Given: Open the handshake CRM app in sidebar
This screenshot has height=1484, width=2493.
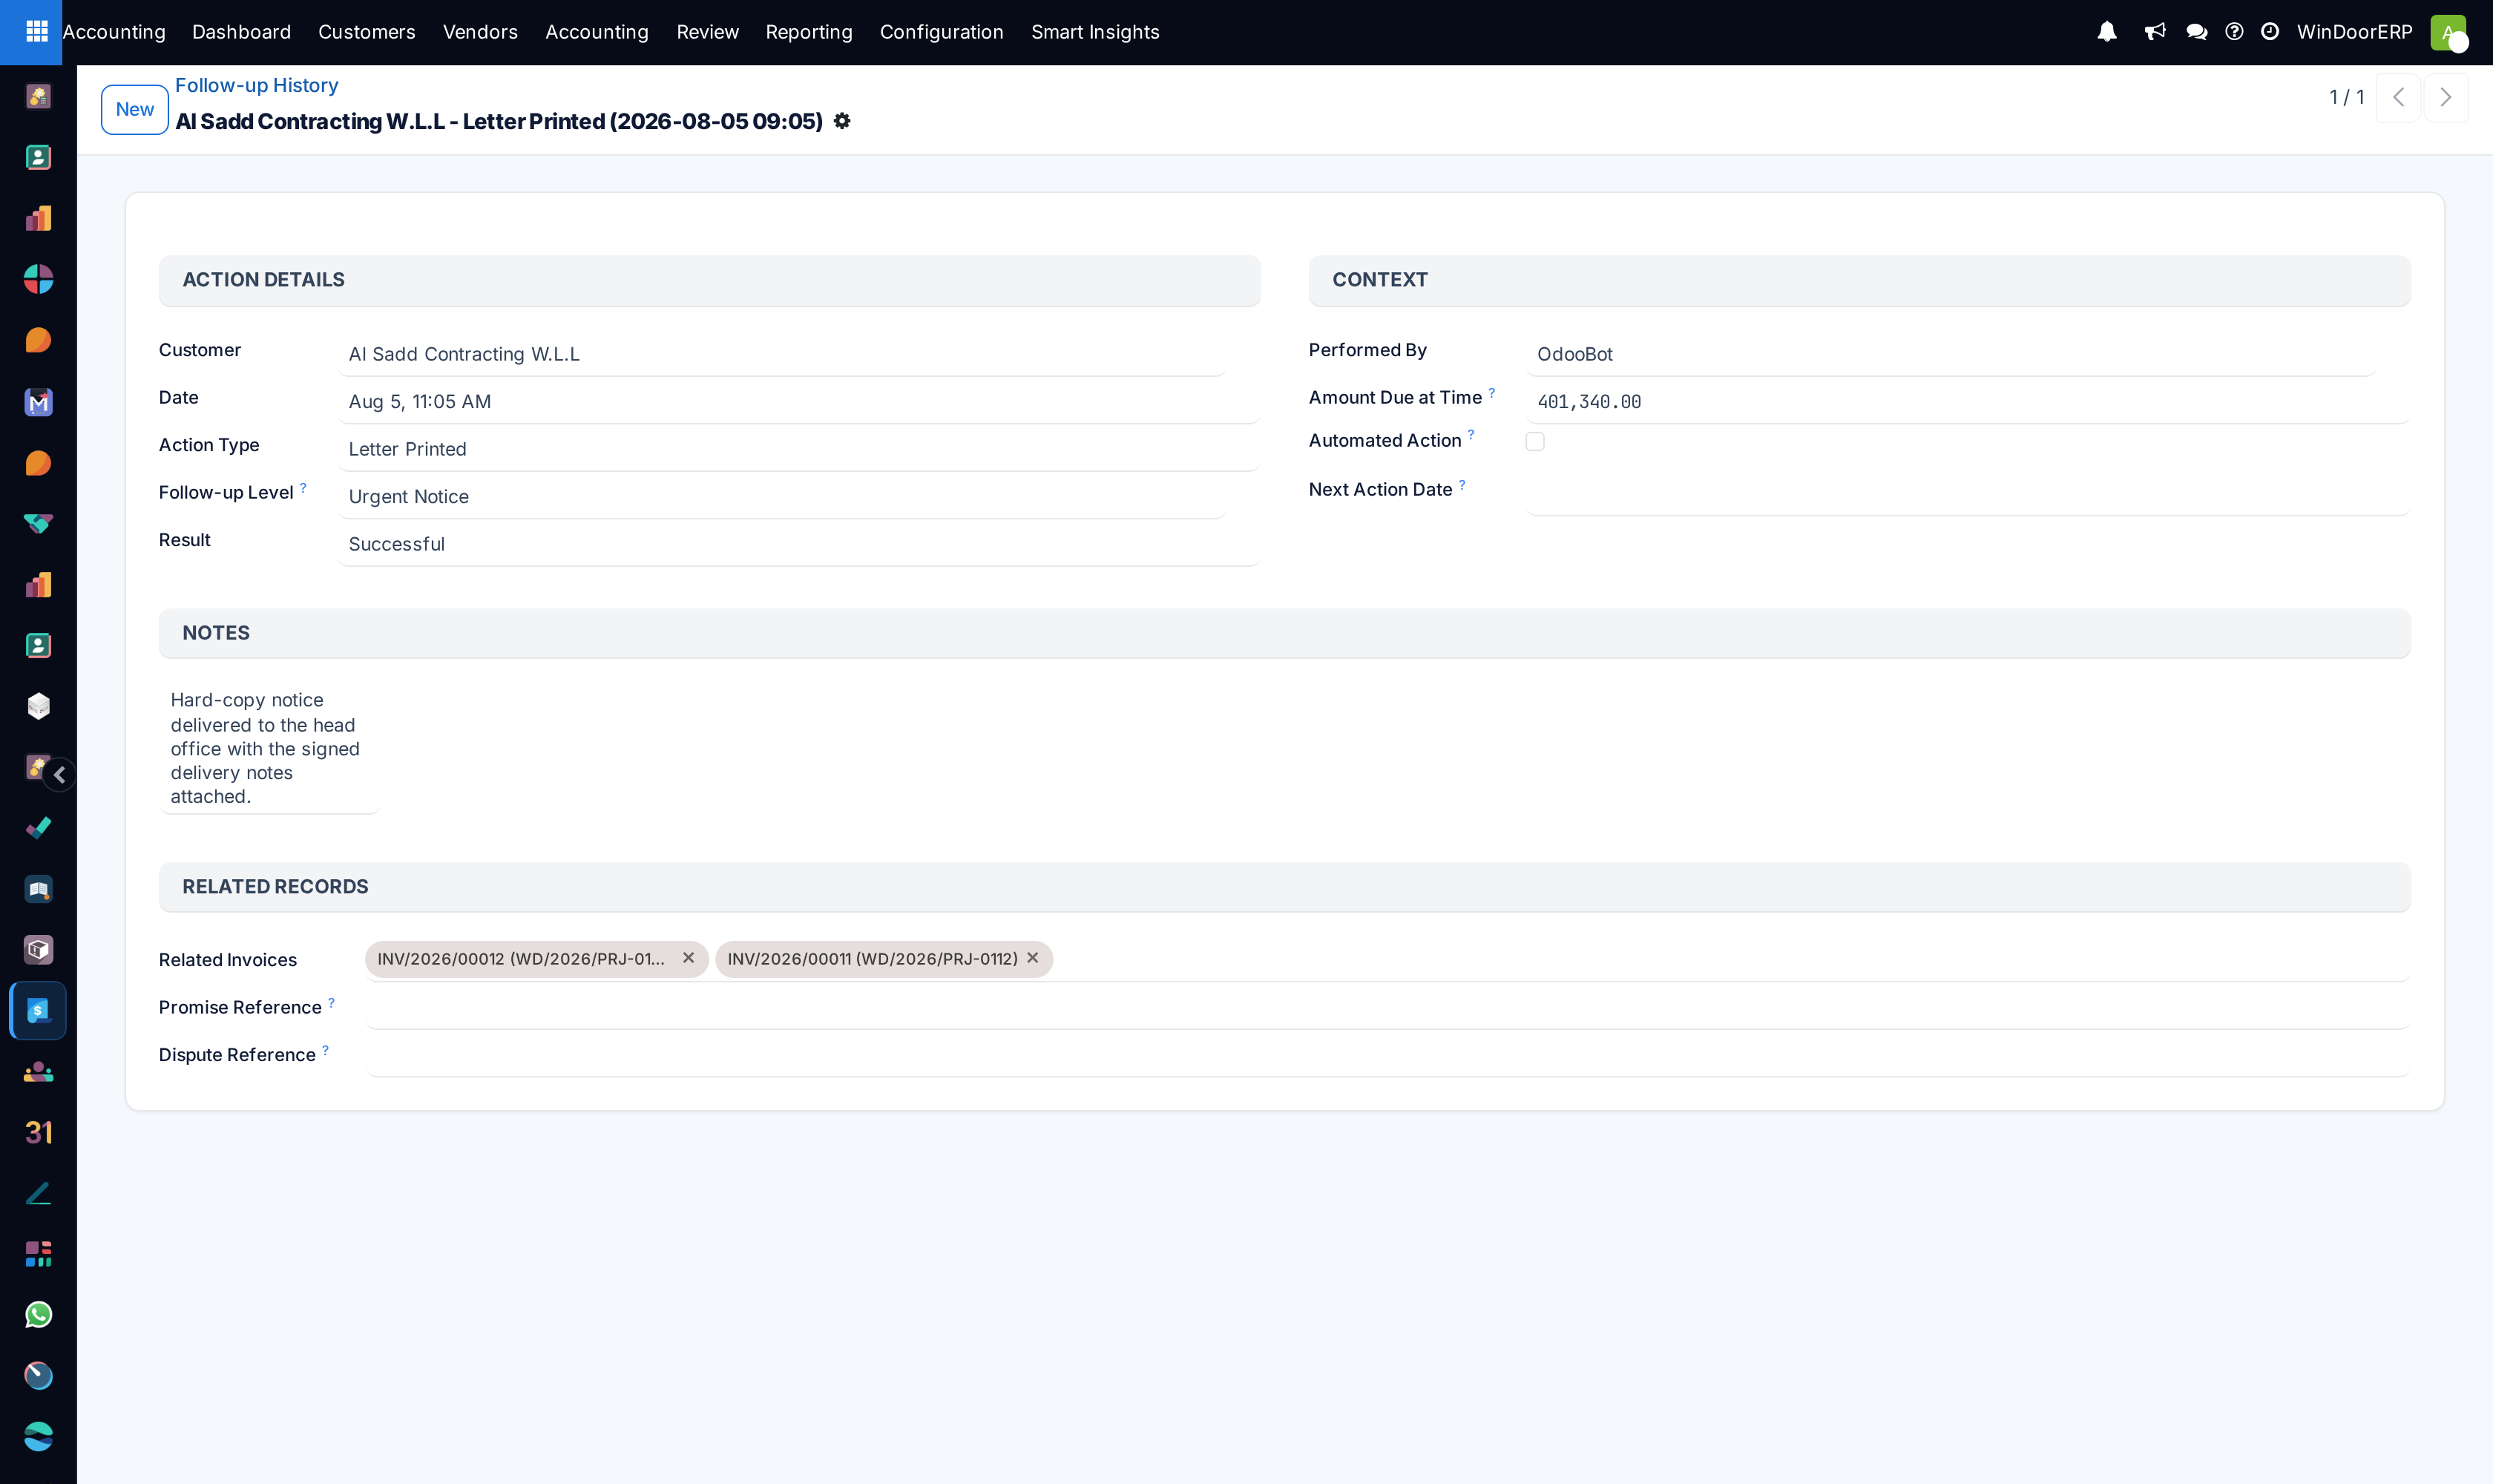Looking at the screenshot, I should [38, 523].
